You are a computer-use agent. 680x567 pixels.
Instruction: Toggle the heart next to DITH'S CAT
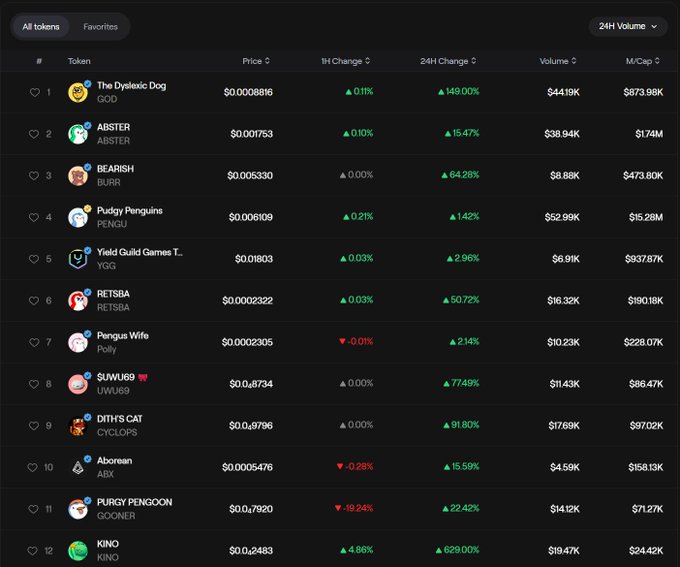[34, 426]
